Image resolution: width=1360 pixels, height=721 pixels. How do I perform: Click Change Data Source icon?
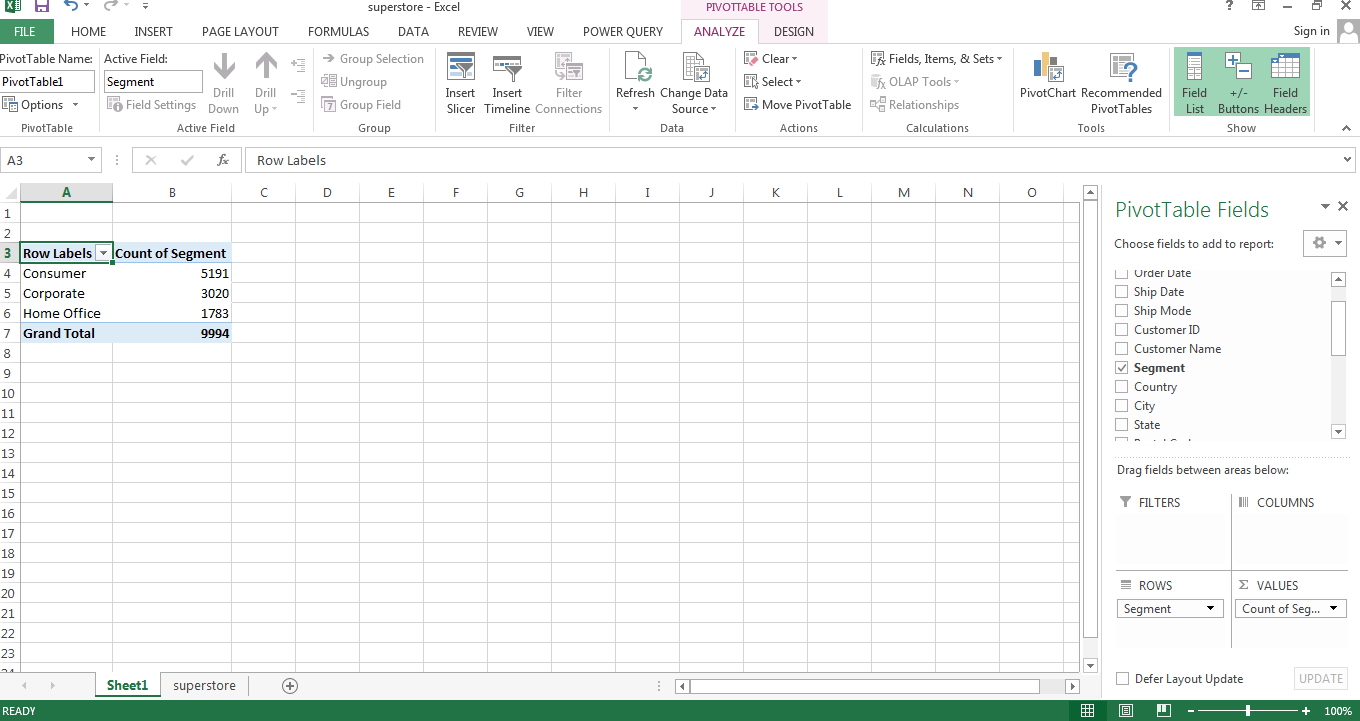pyautogui.click(x=694, y=70)
